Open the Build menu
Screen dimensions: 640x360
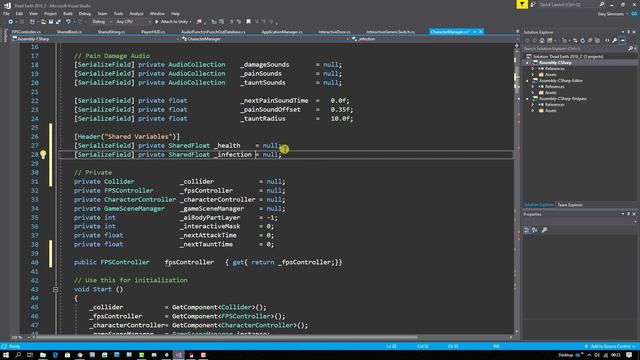coord(68,13)
